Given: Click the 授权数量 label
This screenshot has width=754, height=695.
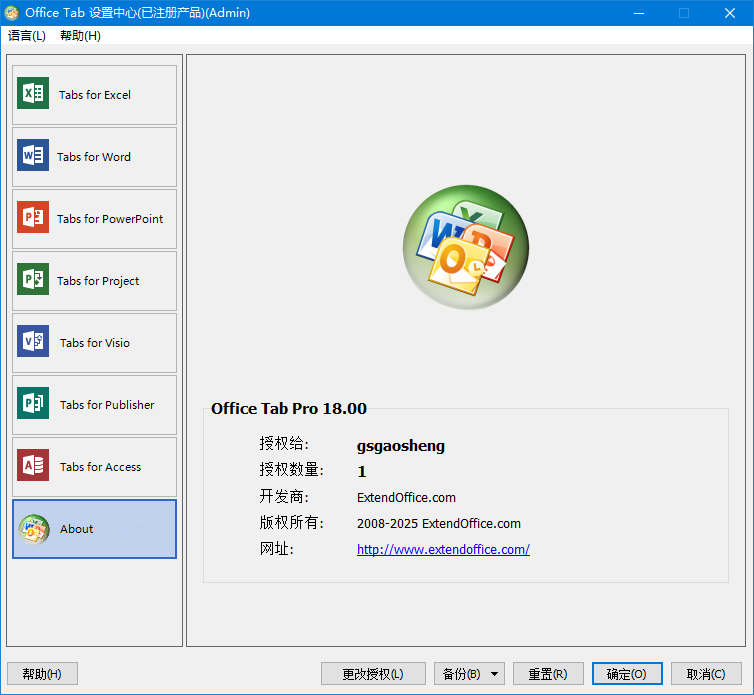Looking at the screenshot, I should tap(291, 469).
